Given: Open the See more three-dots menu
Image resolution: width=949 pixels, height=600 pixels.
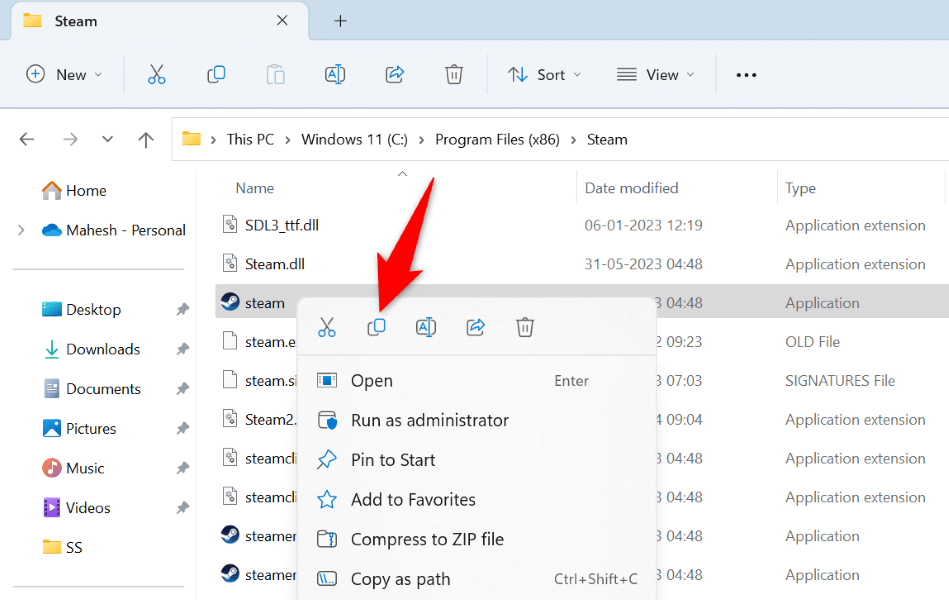Looking at the screenshot, I should [746, 75].
